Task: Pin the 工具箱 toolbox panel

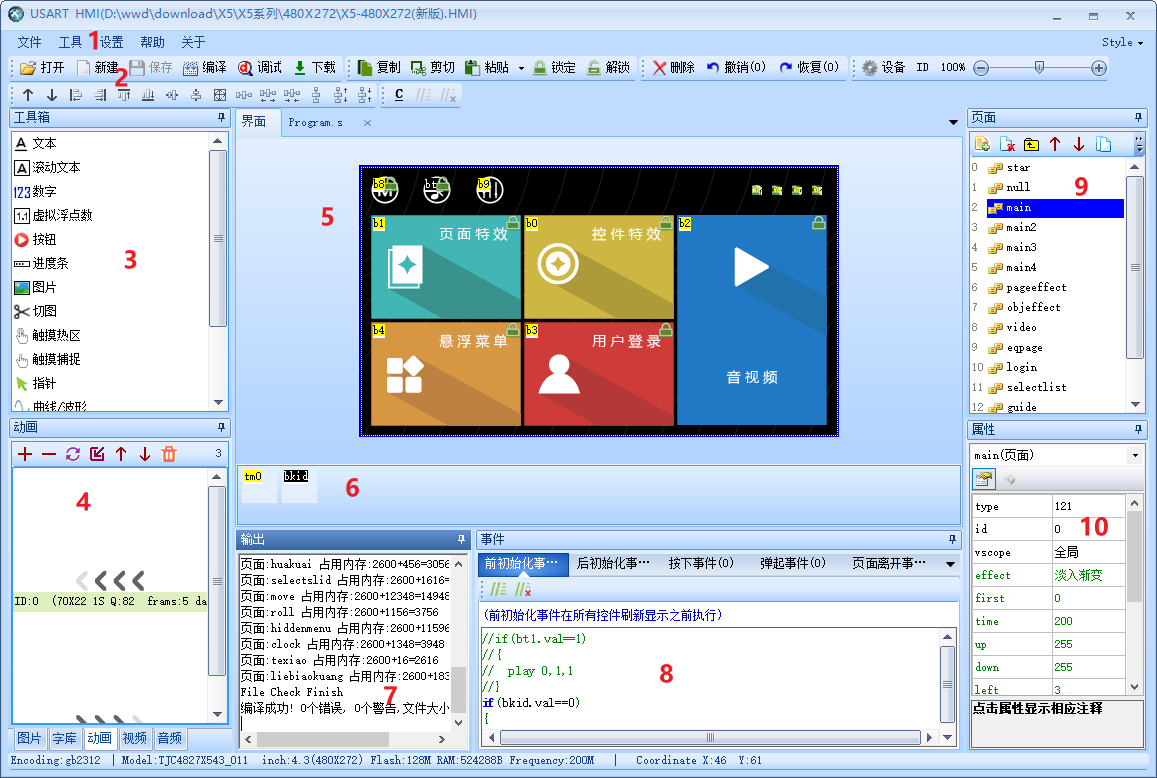Action: 221,118
